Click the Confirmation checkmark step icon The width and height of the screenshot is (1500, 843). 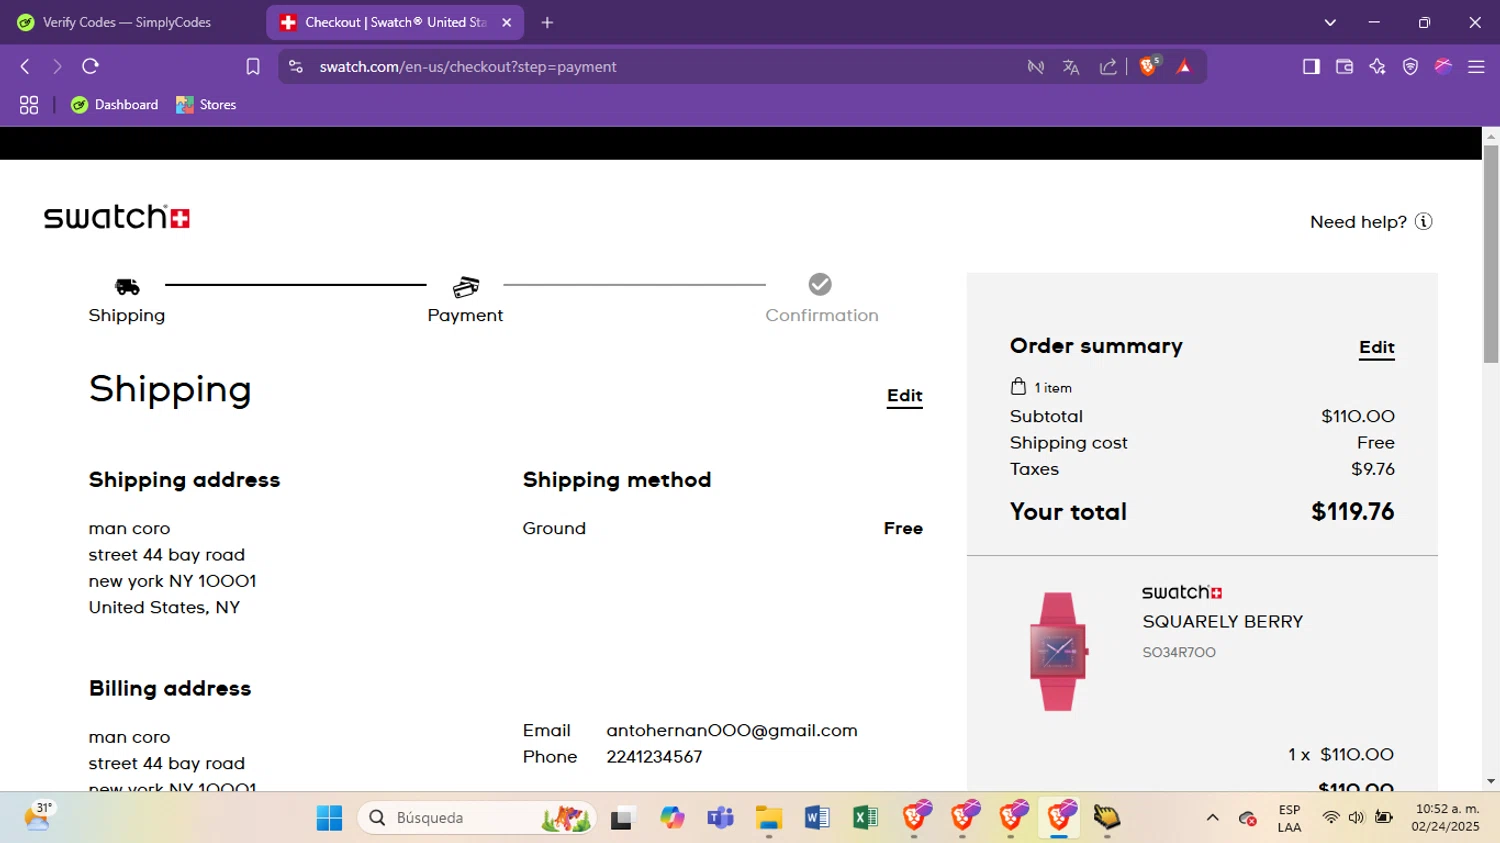click(x=820, y=285)
